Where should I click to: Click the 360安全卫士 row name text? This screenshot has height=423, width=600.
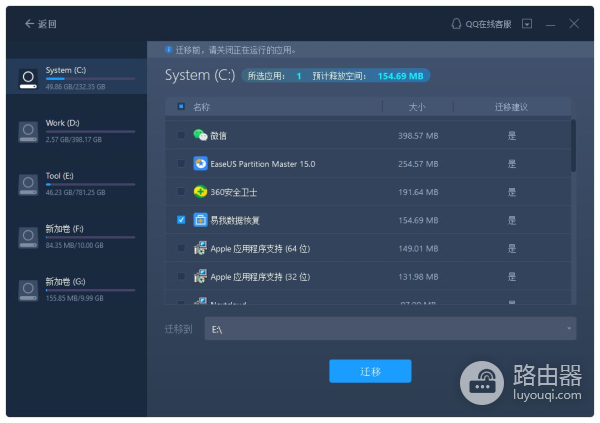click(x=233, y=192)
